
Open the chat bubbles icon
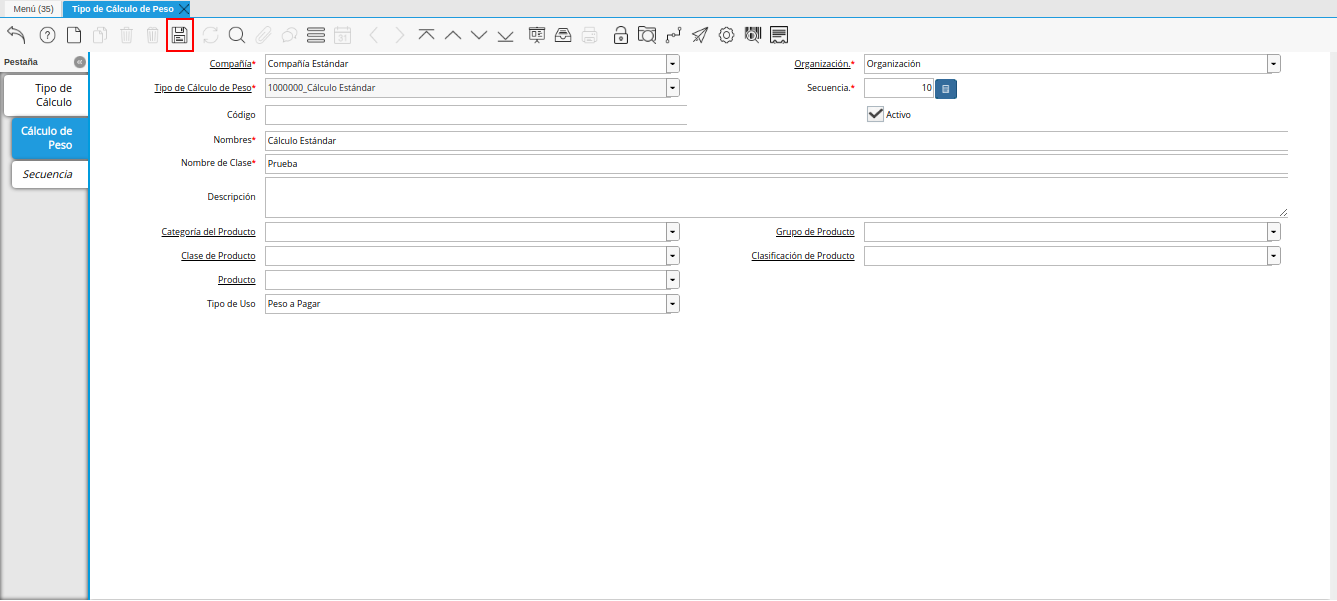coord(289,35)
